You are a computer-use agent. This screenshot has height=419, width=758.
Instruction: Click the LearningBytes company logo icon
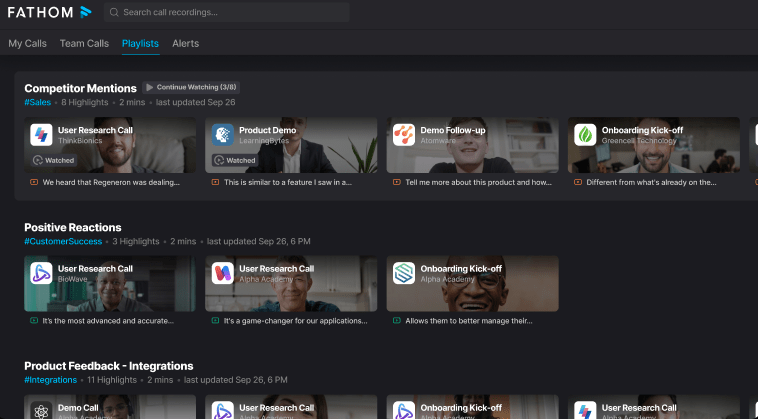click(x=222, y=134)
